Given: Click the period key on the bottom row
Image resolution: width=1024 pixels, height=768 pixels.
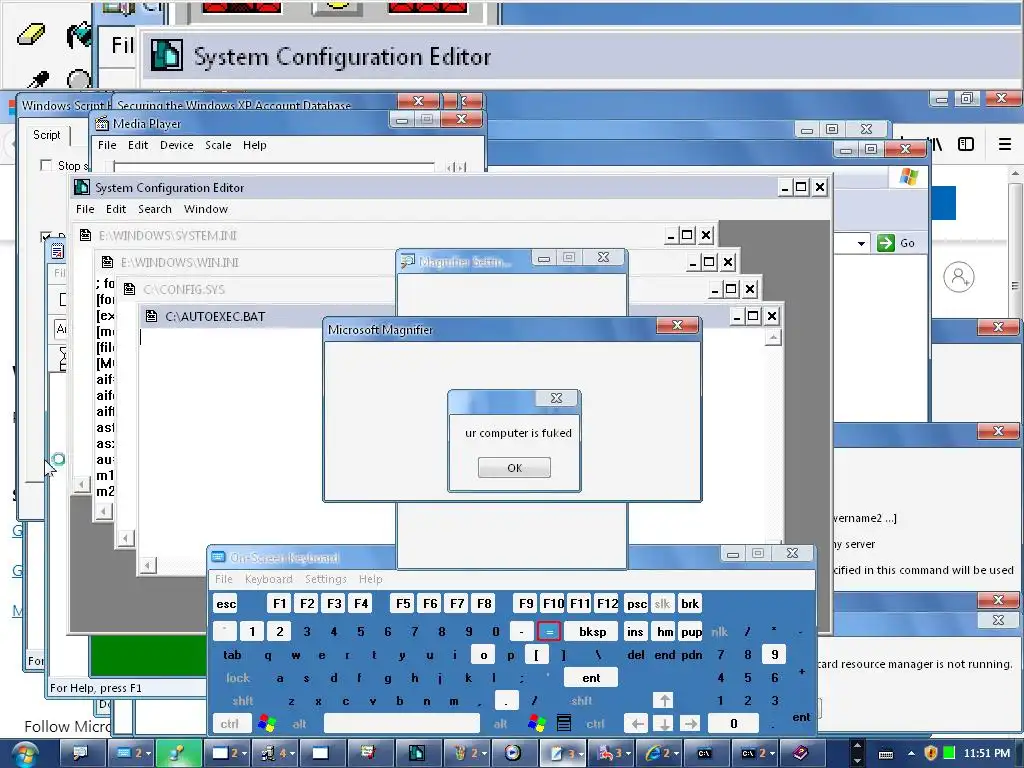Looking at the screenshot, I should 506,701.
